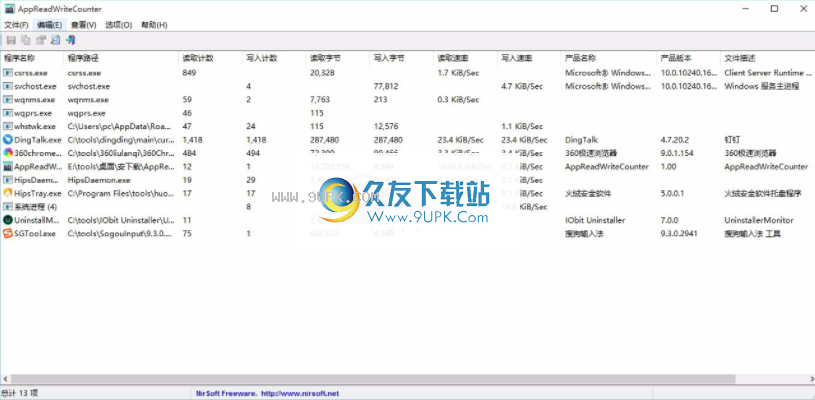Click the AppReadWriteCounter title bar icon

[x=9, y=9]
